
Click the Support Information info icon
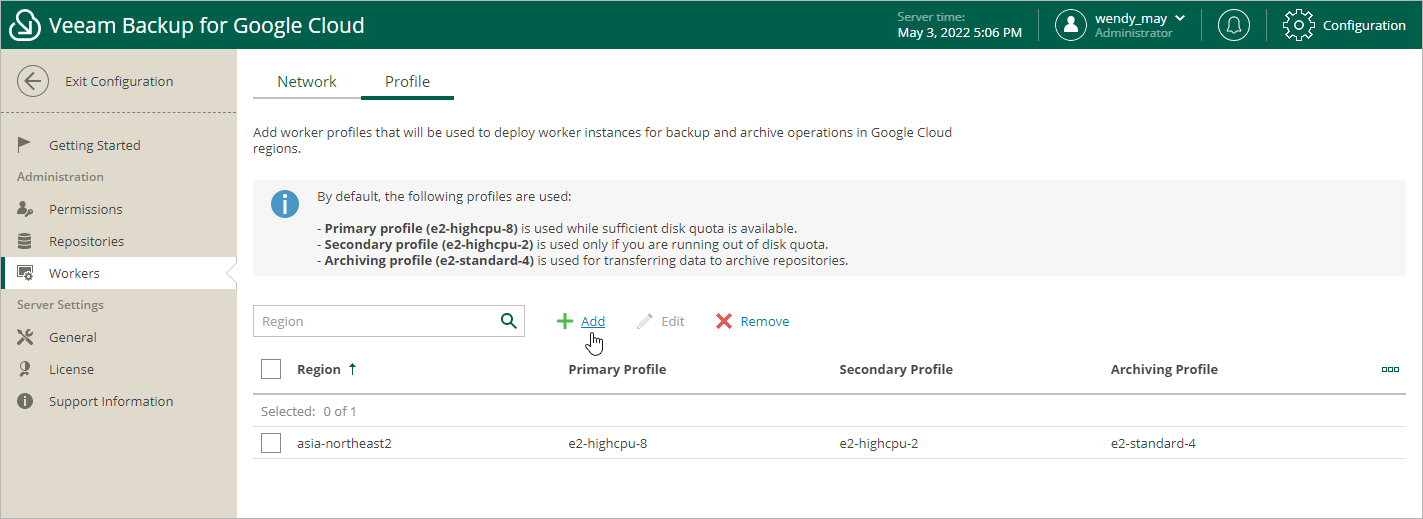click(26, 401)
